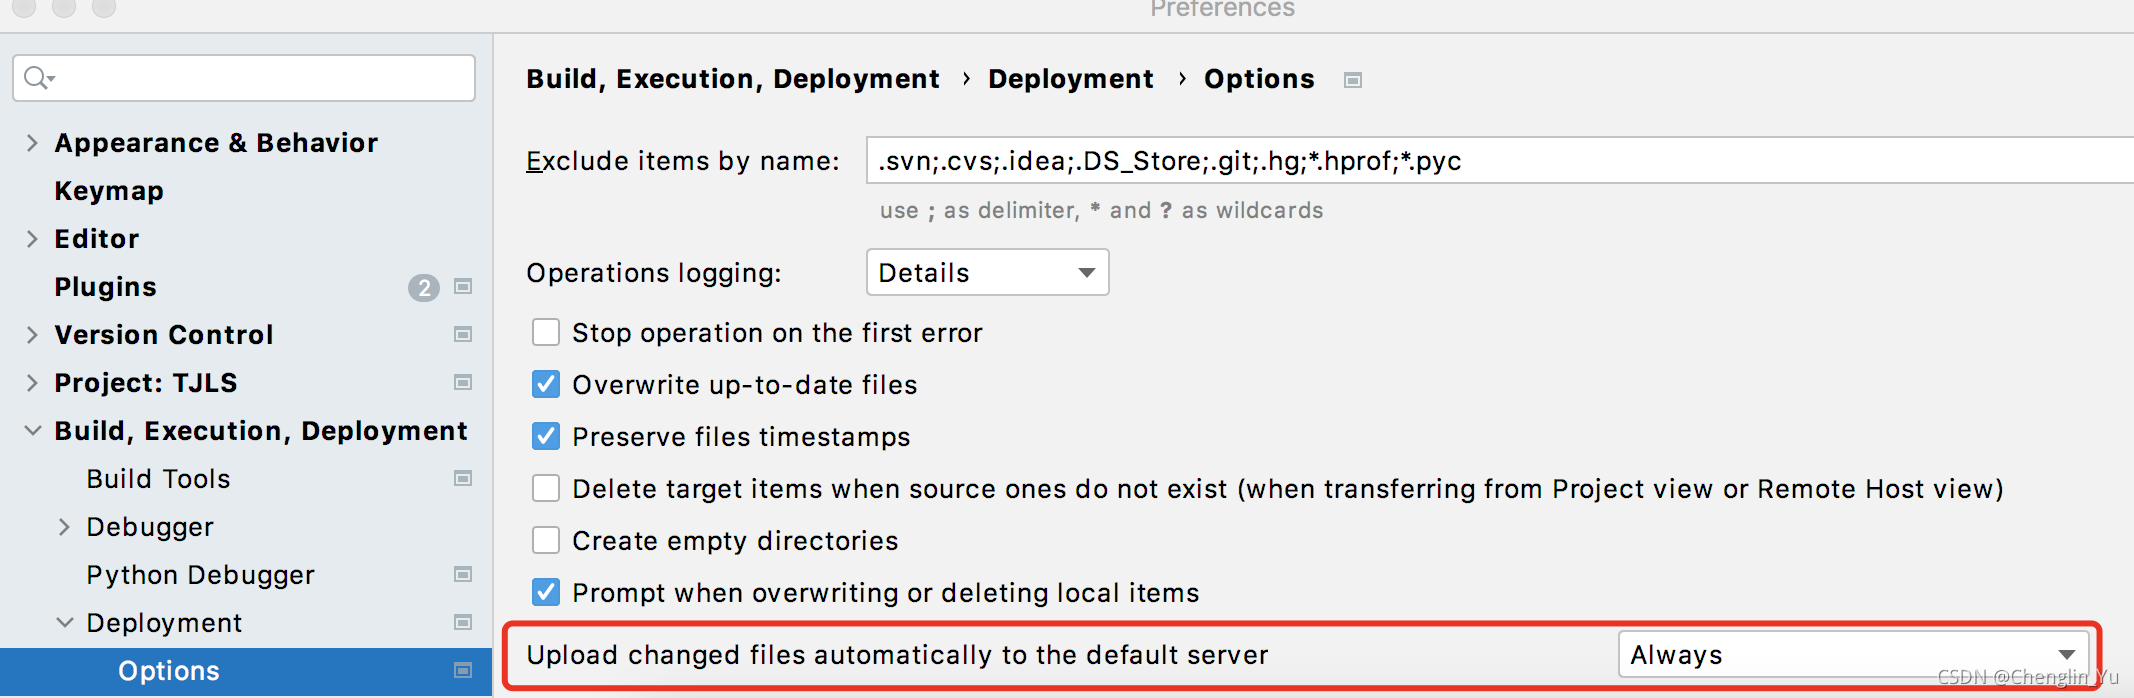Enable Stop operation on the first error
Screen dimensions: 2134x698
(x=546, y=332)
